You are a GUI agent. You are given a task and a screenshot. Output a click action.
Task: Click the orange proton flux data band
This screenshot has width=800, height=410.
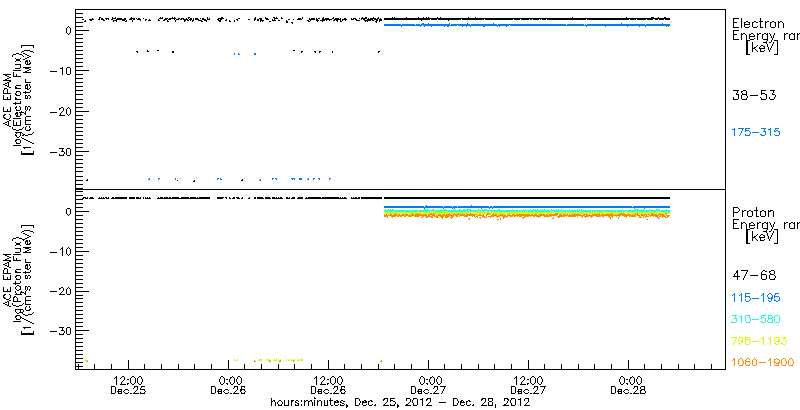click(527, 216)
